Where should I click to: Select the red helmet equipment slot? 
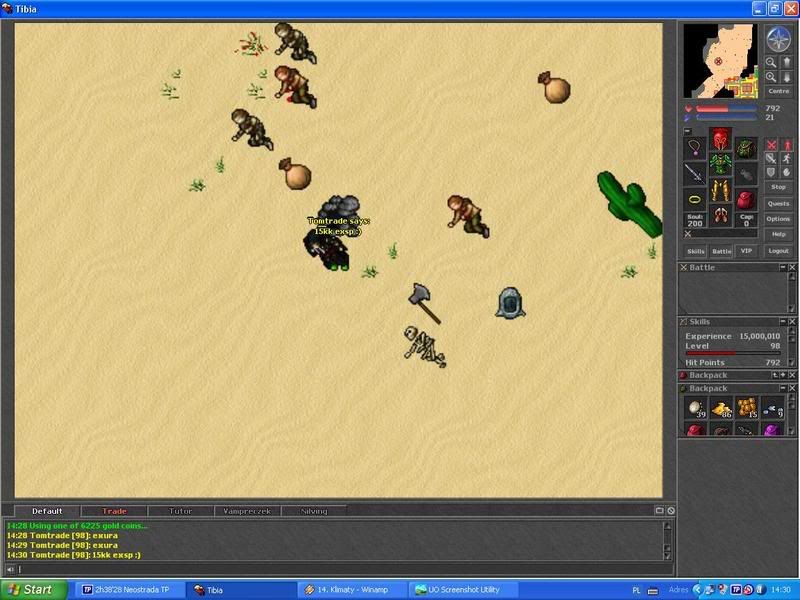click(720, 139)
